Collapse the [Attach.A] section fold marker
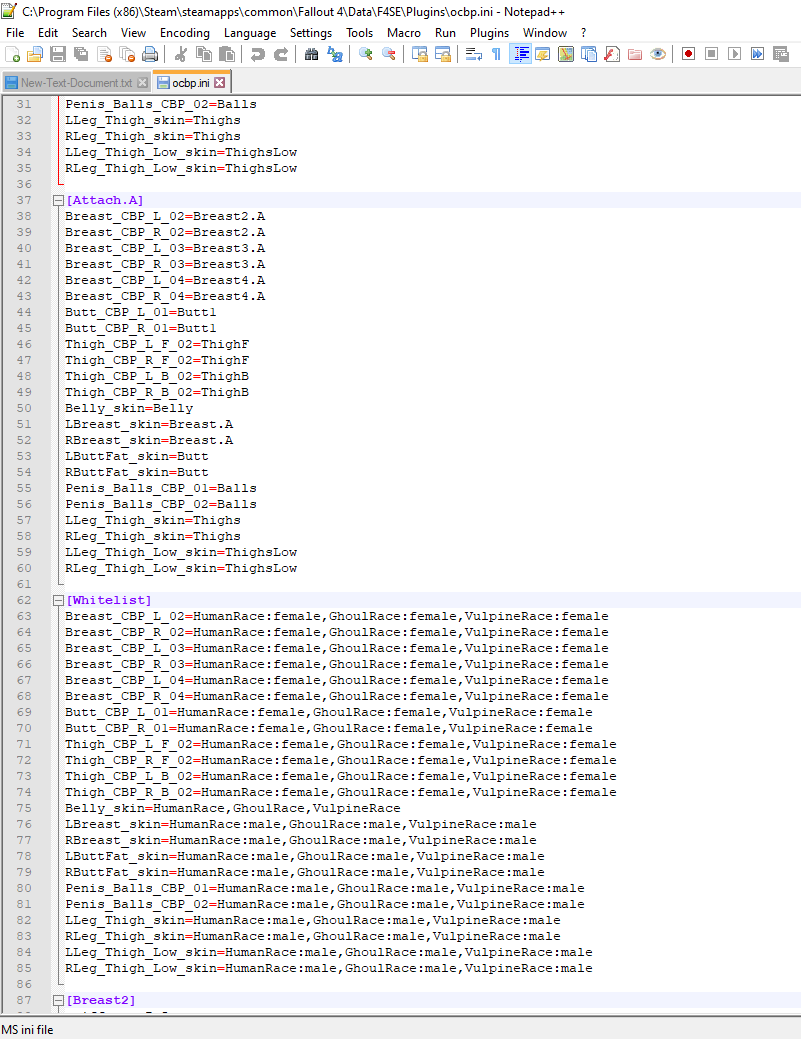801x1039 pixels. coord(58,200)
